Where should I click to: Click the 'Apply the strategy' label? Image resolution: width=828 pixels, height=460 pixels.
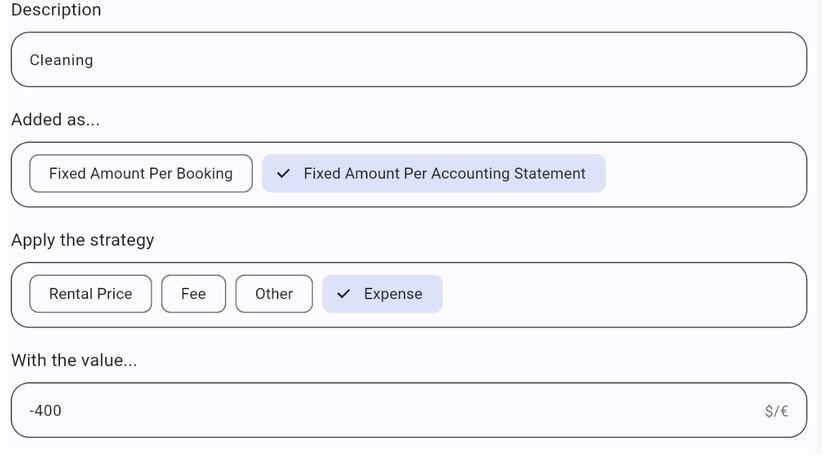pyautogui.click(x=83, y=240)
